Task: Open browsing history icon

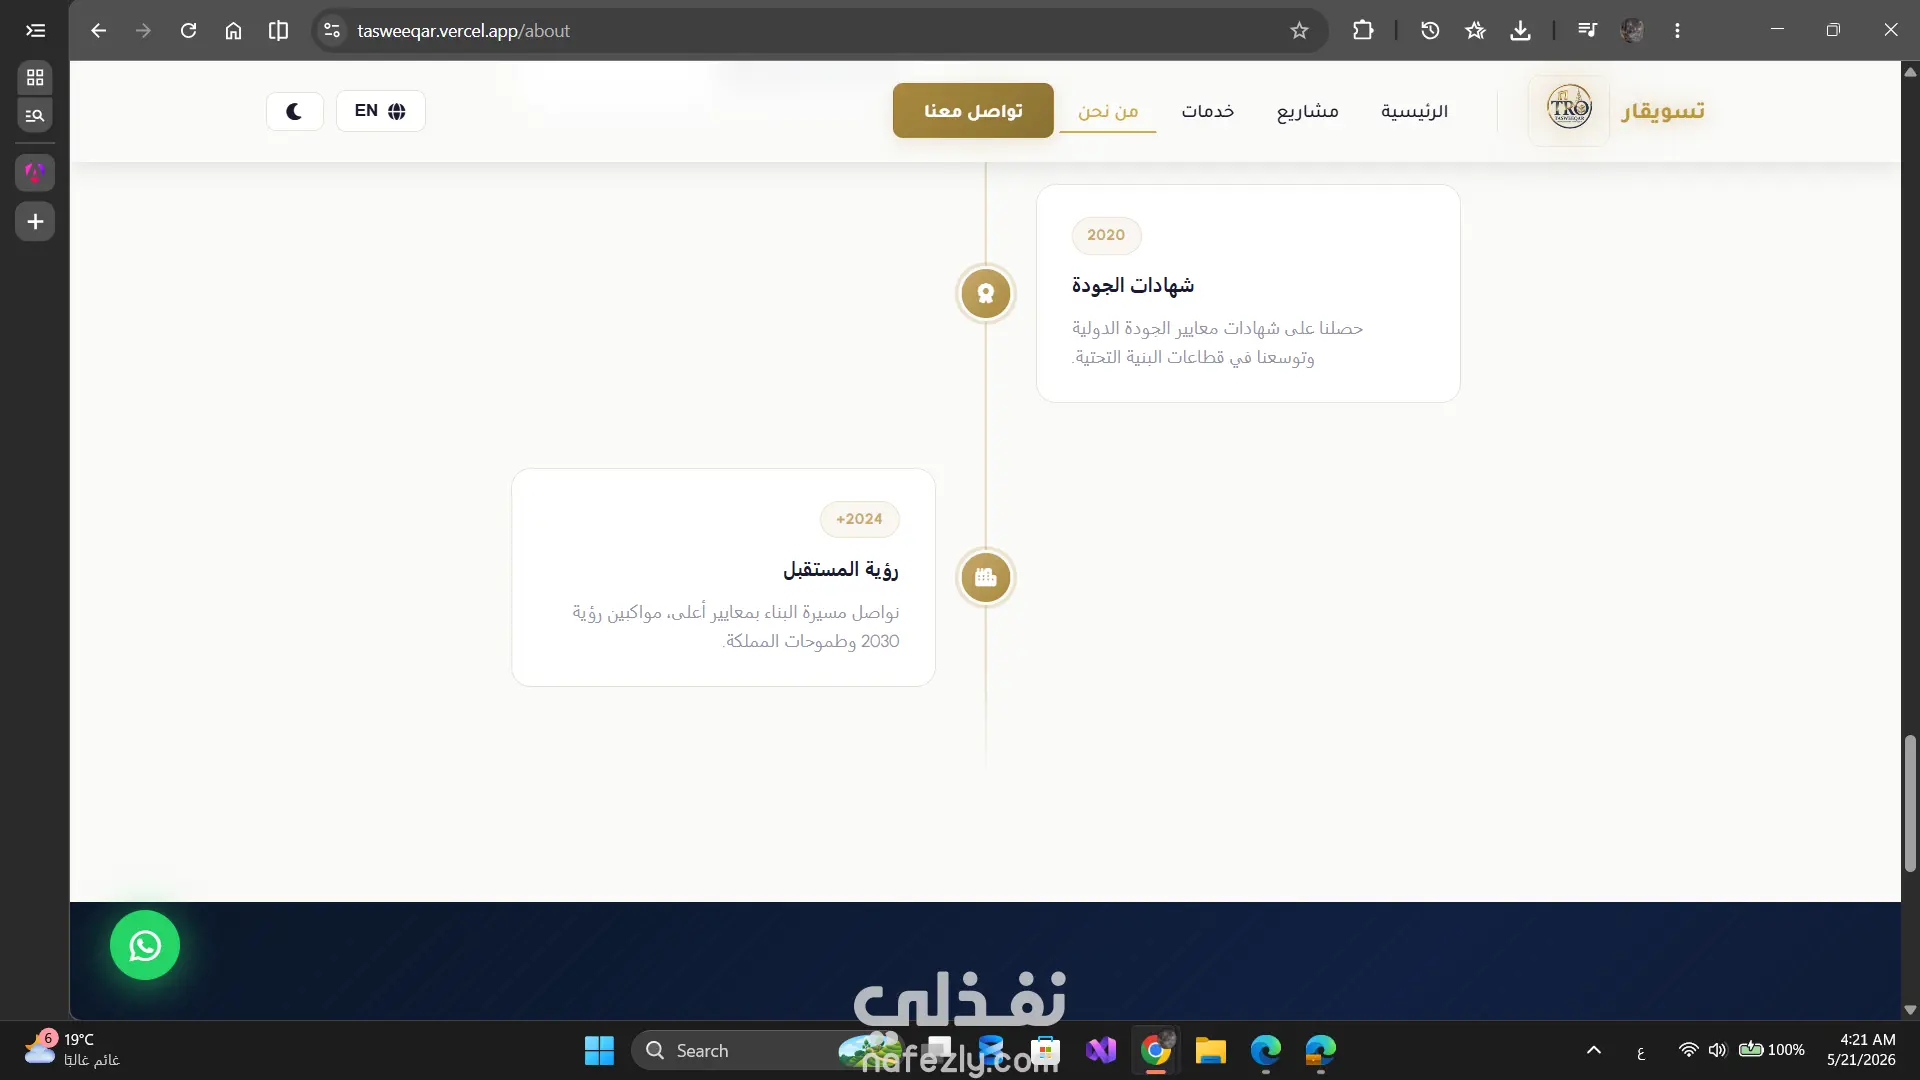Action: (1430, 30)
